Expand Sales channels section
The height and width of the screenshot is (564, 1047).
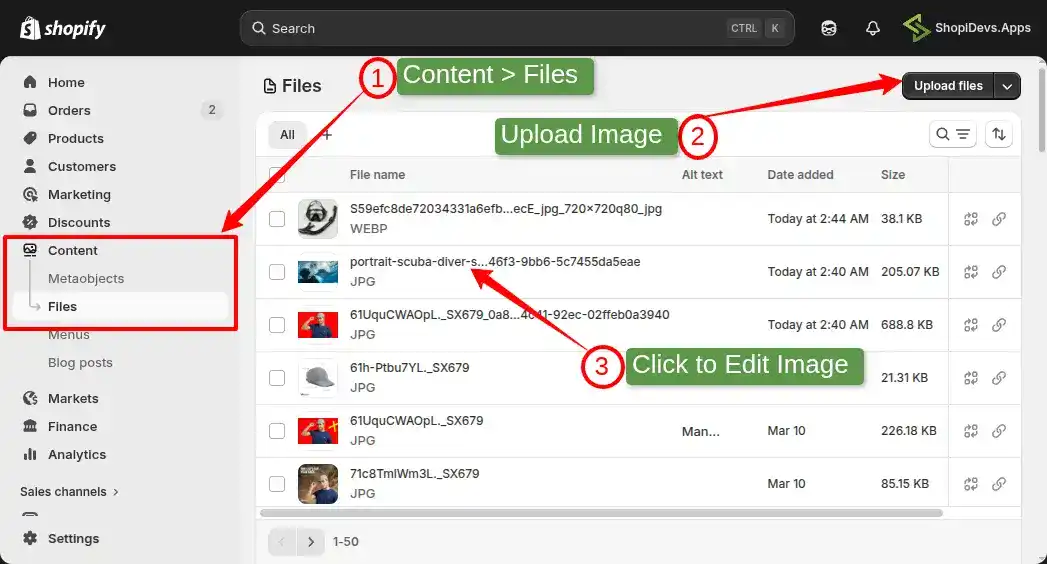pos(69,492)
